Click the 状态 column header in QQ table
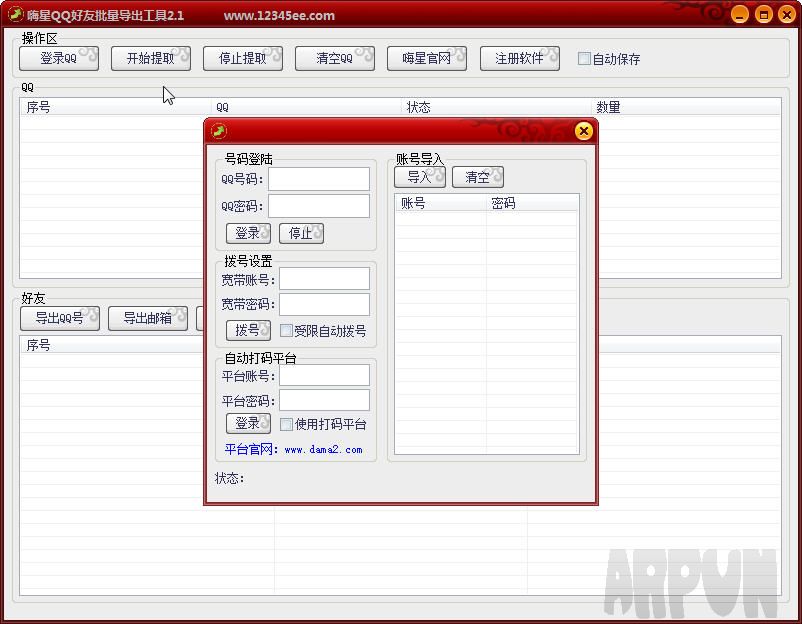This screenshot has height=624, width=802. click(496, 107)
